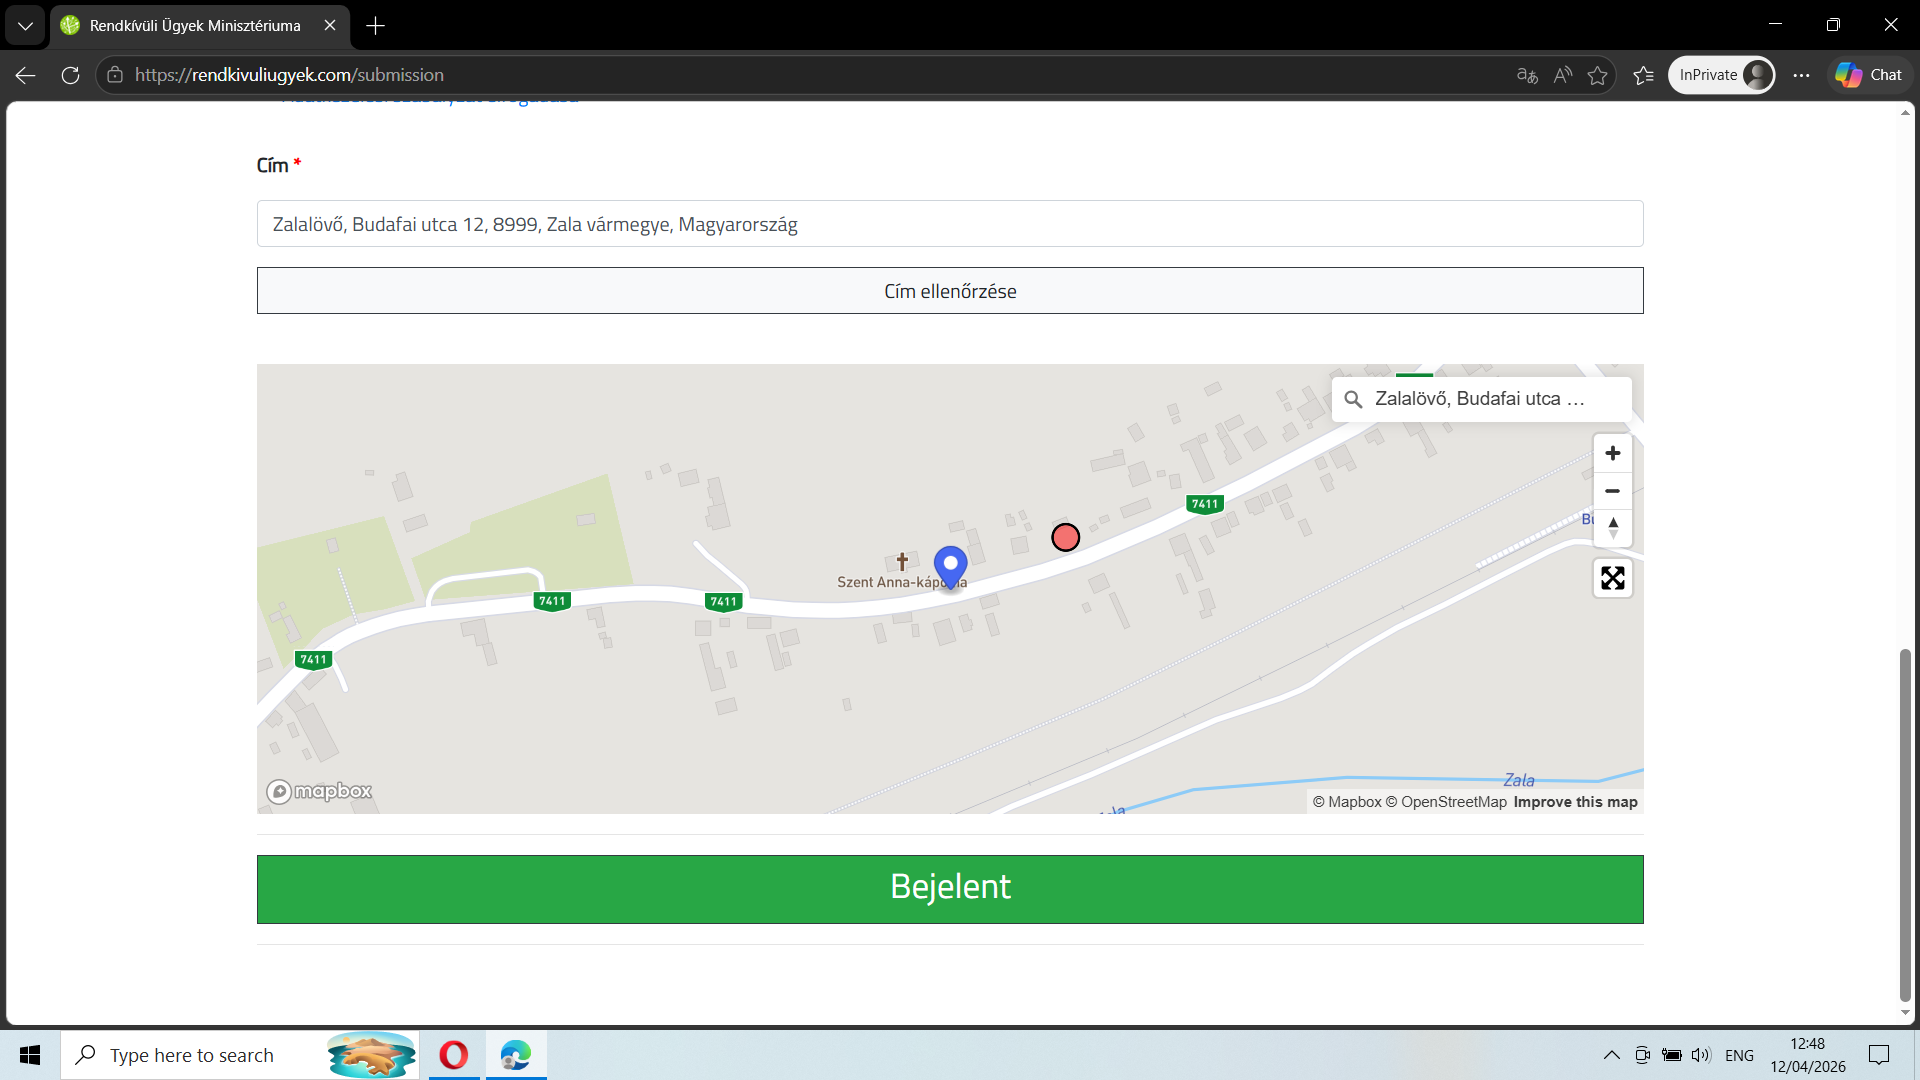Reset map bearing to north
The height and width of the screenshot is (1080, 1920).
[1612, 528]
